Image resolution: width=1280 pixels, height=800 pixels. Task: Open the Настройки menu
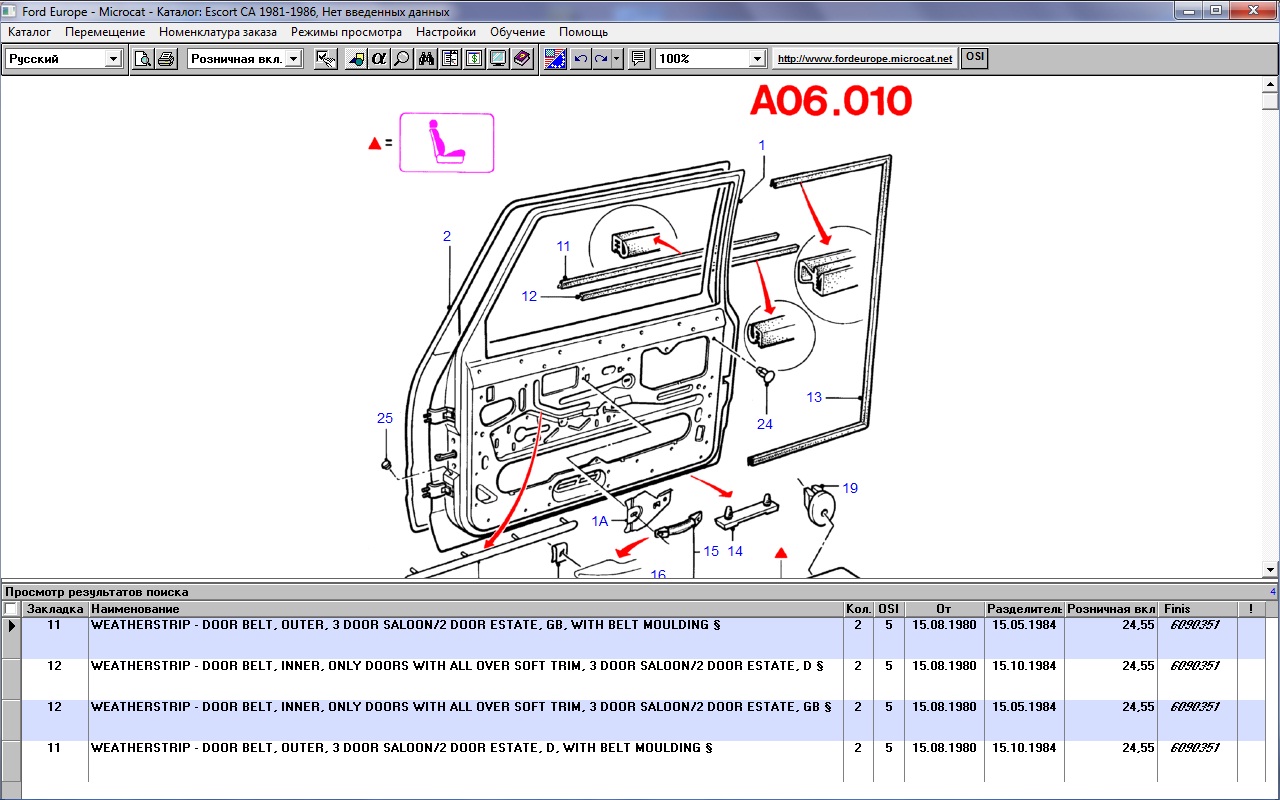446,32
